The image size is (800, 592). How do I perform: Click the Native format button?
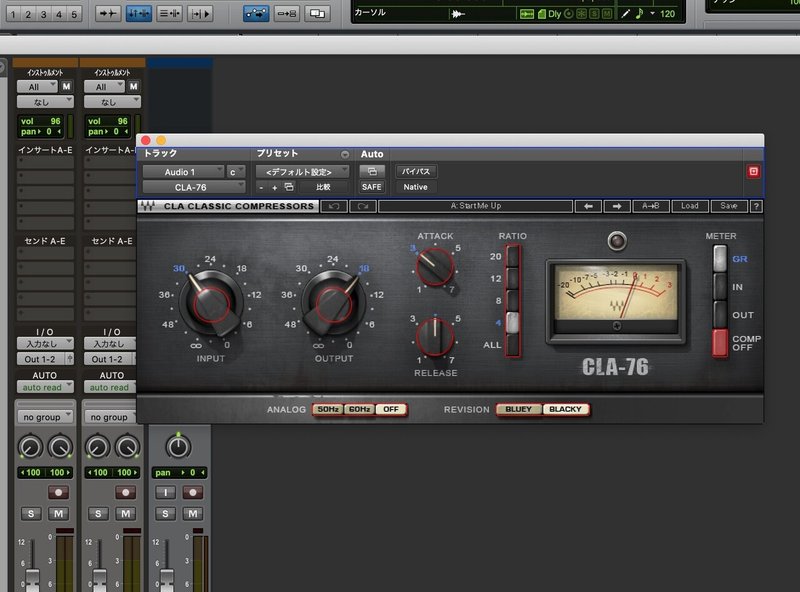(x=416, y=187)
